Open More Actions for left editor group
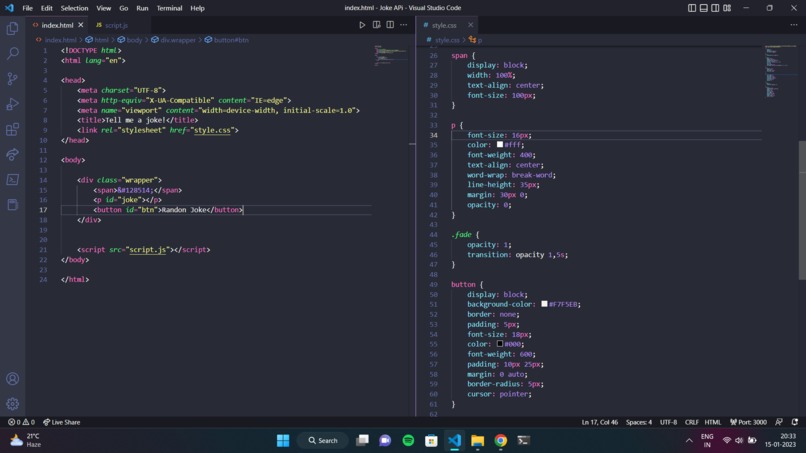 tap(404, 25)
